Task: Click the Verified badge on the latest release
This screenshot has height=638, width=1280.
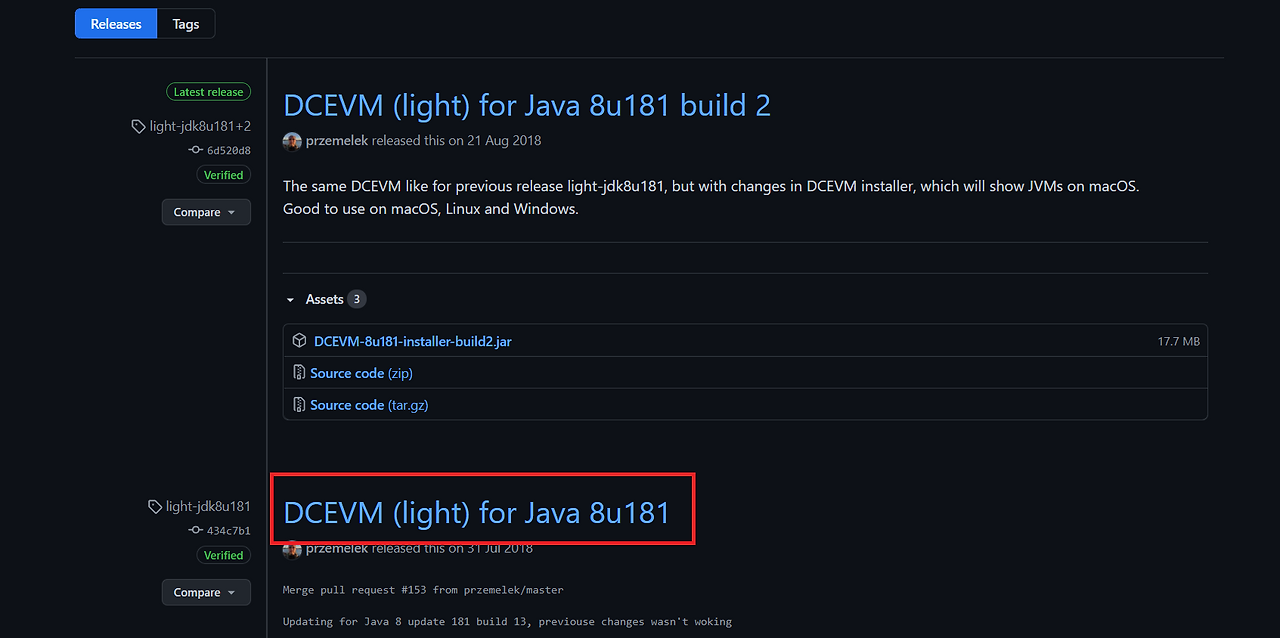Action: click(223, 174)
